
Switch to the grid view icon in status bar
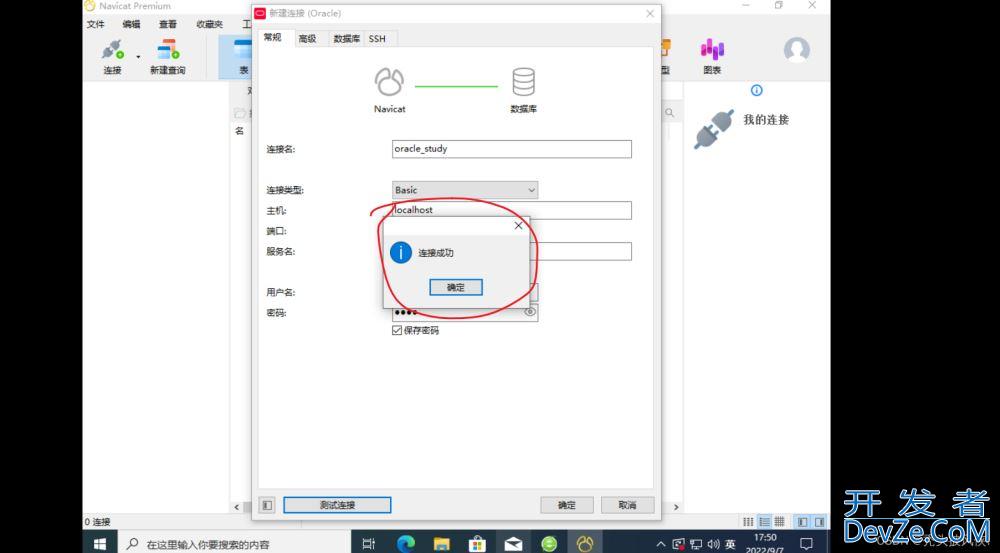point(779,522)
